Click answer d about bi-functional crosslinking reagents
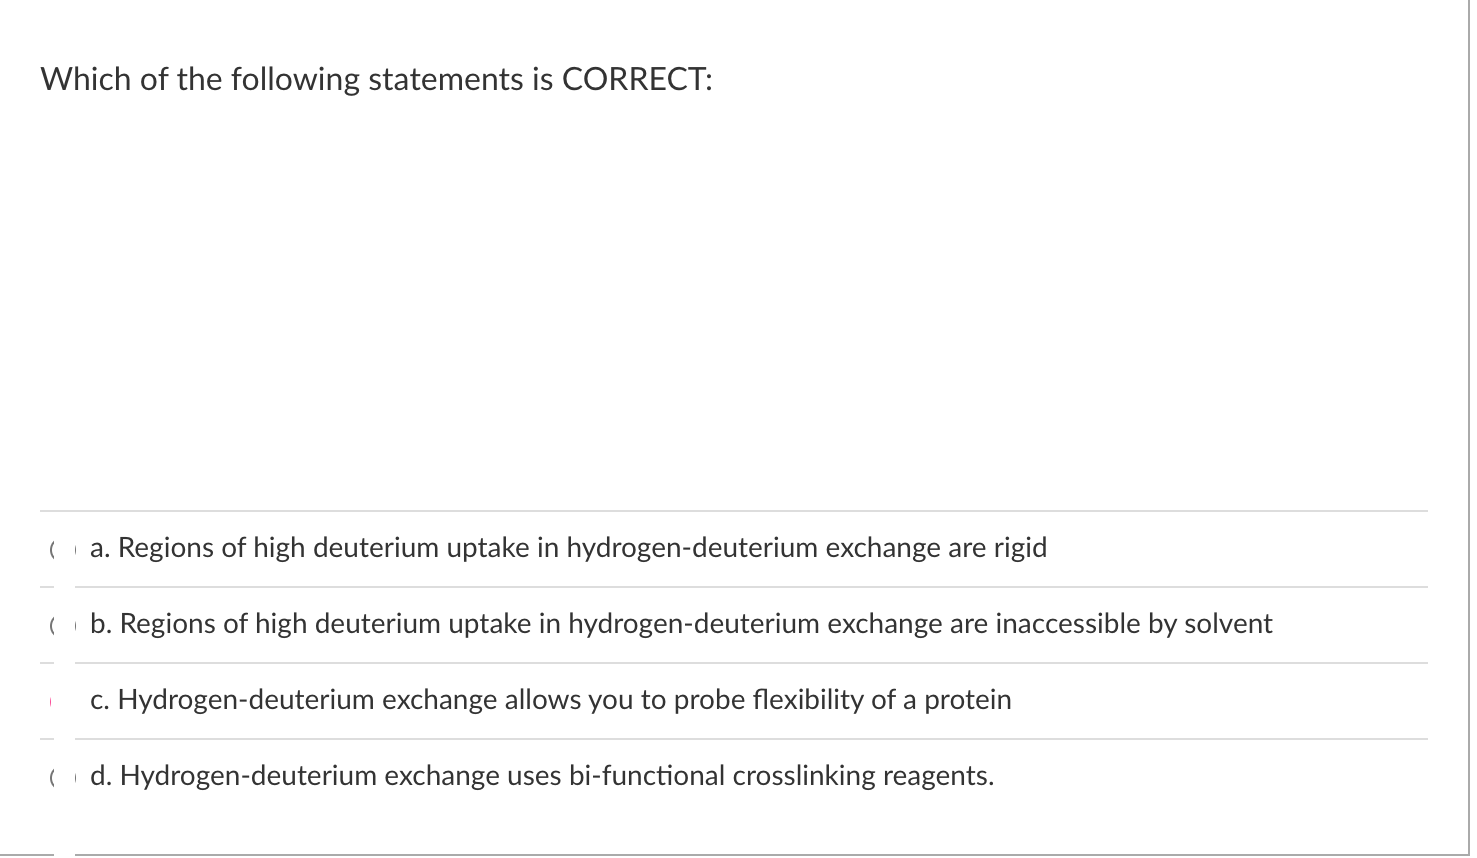 [542, 775]
